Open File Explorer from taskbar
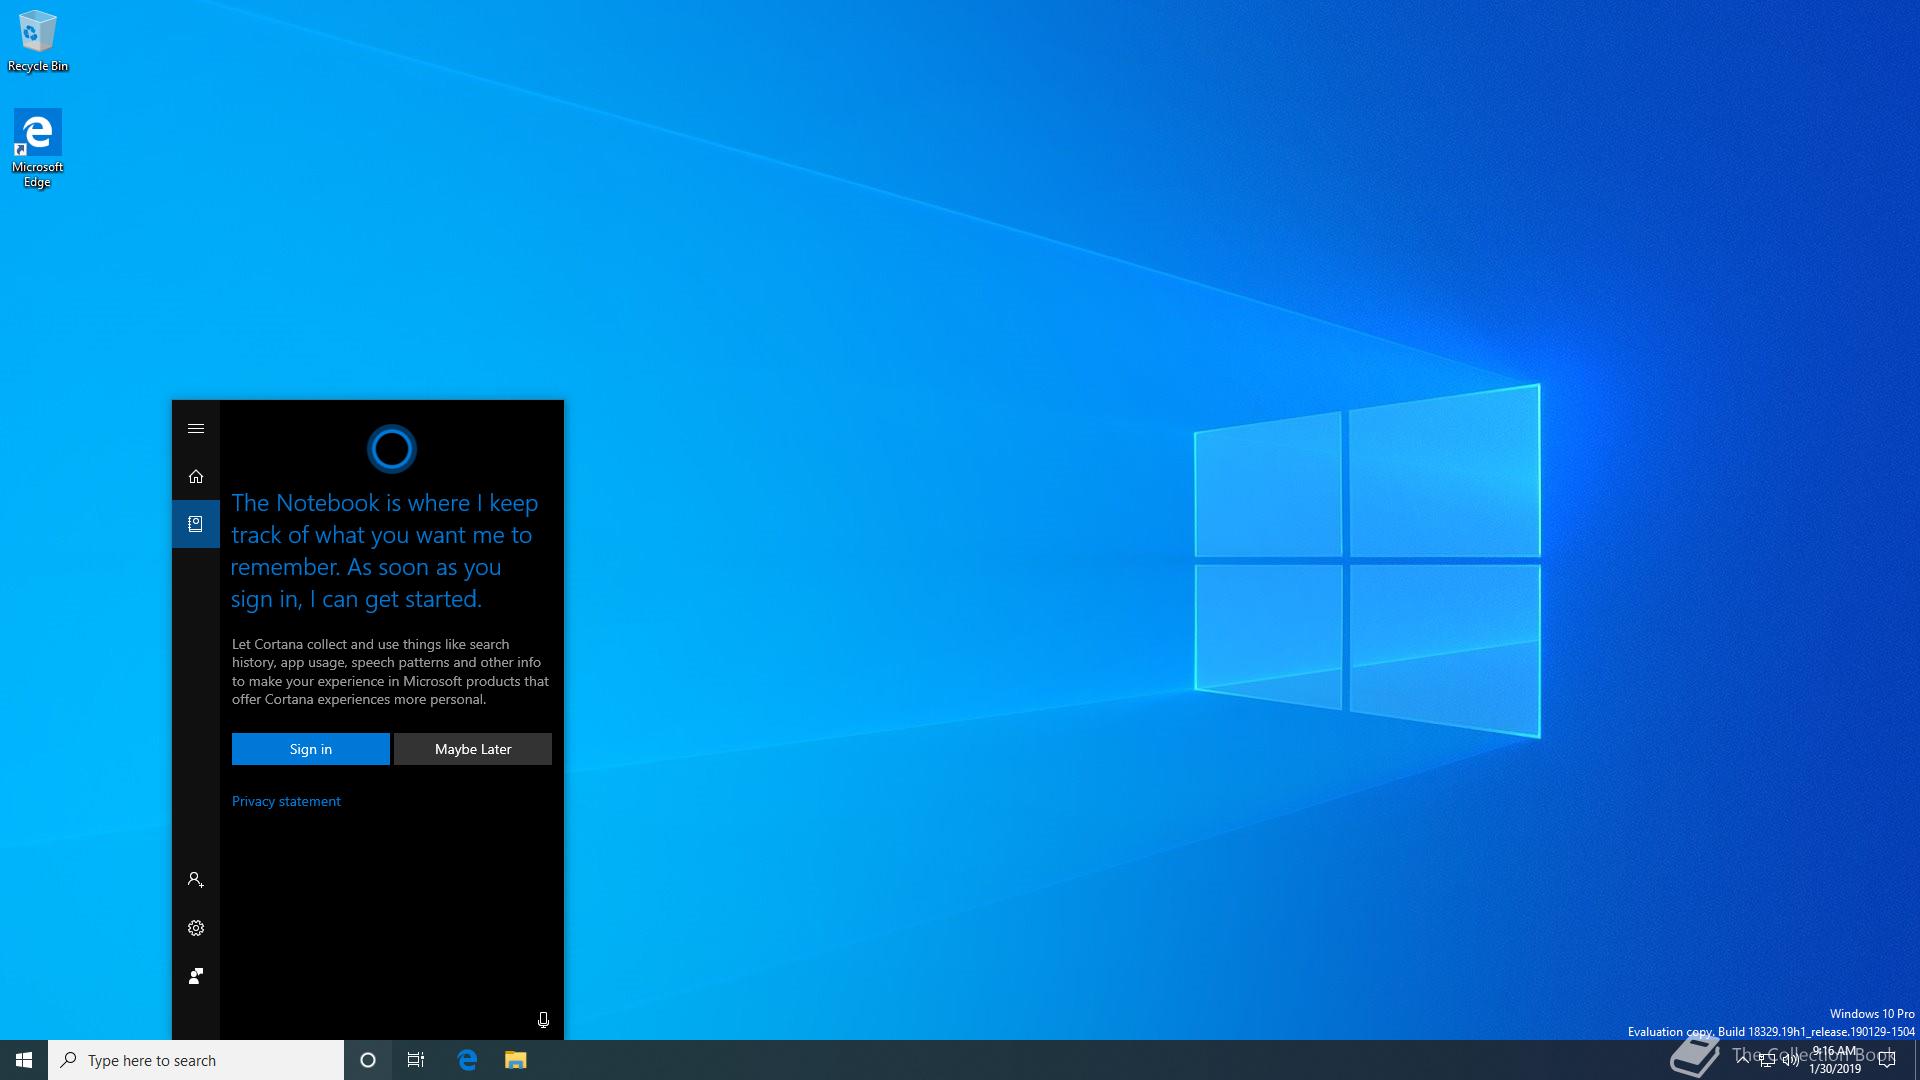The width and height of the screenshot is (1920, 1080). pos(515,1060)
